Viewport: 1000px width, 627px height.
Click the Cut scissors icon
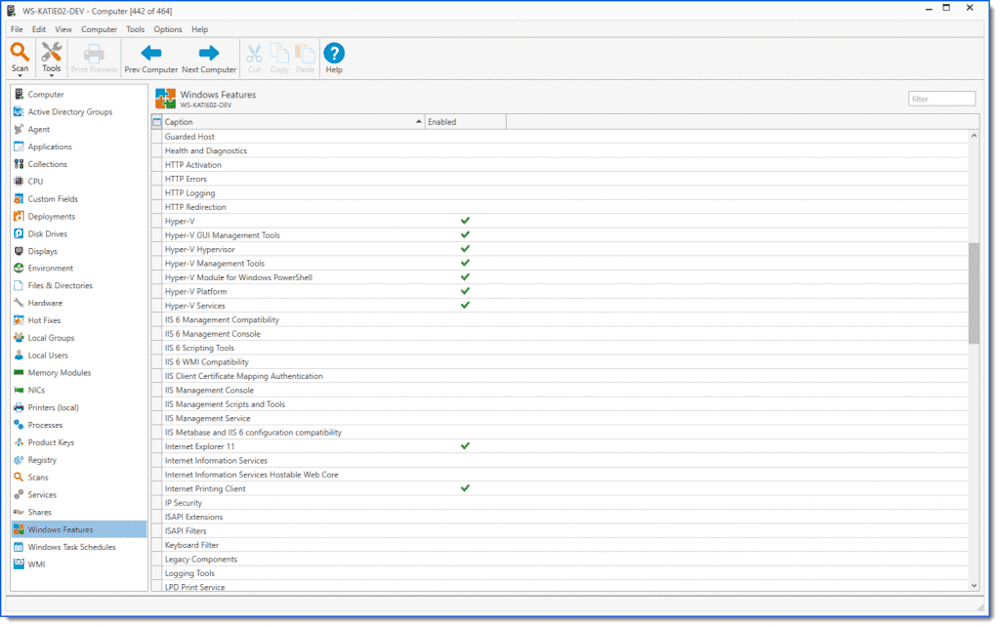pyautogui.click(x=254, y=53)
